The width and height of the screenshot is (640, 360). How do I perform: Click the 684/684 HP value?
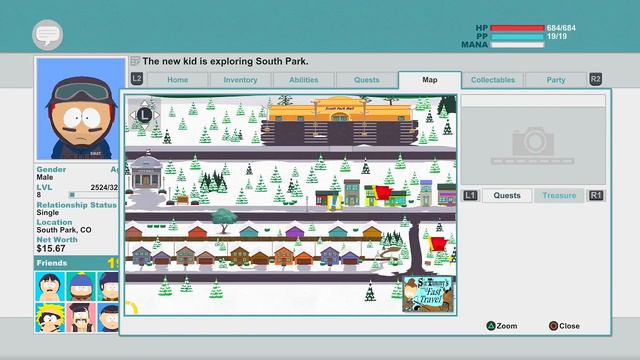(x=561, y=28)
